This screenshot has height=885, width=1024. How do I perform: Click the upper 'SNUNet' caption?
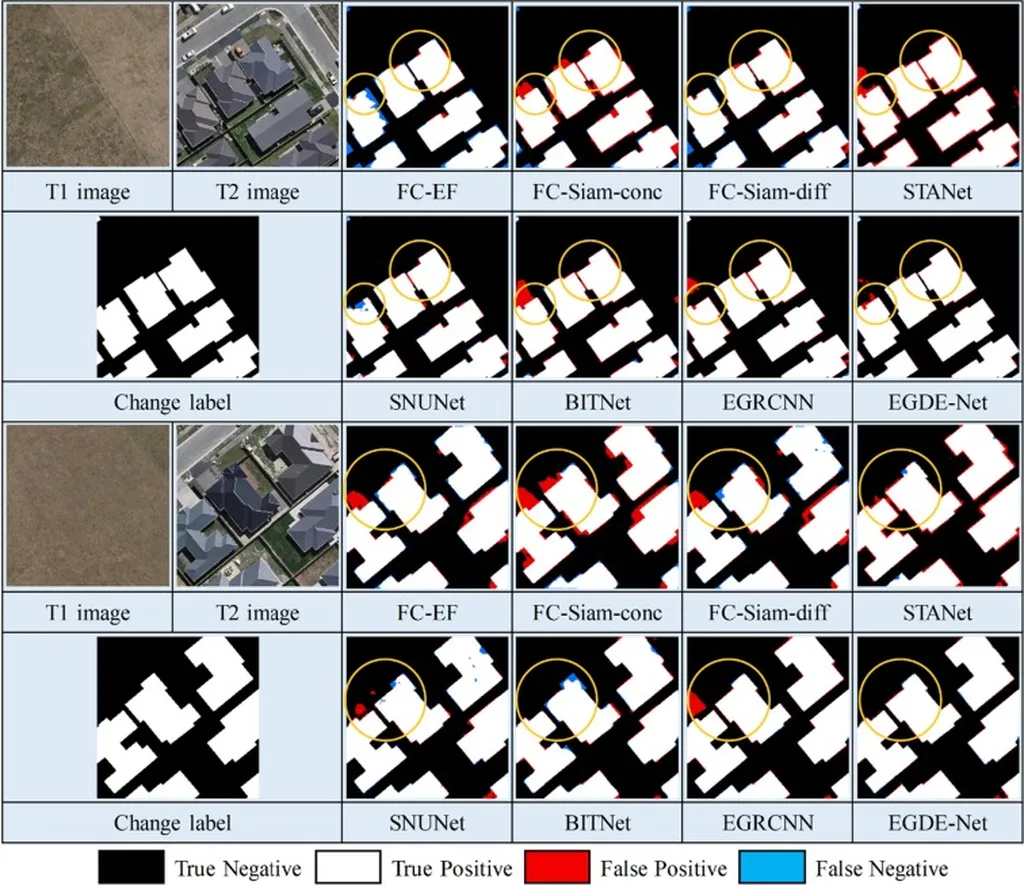(427, 402)
